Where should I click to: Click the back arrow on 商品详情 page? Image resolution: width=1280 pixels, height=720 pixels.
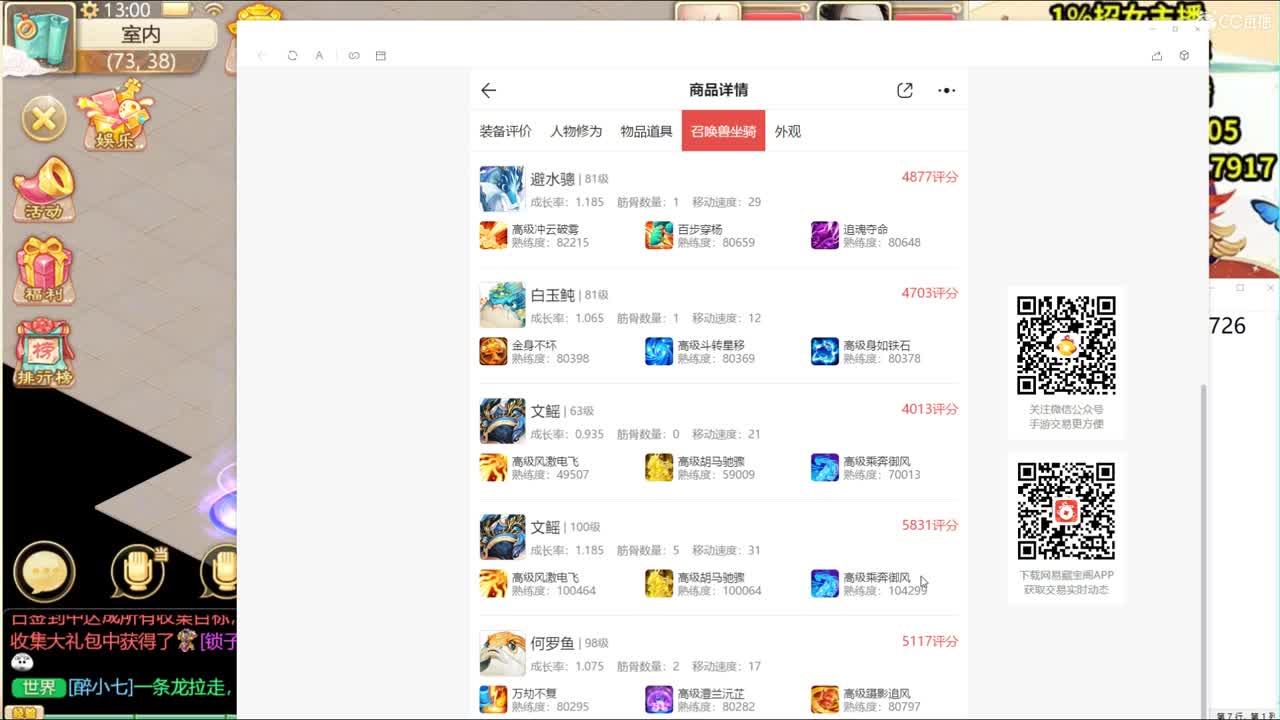point(488,89)
